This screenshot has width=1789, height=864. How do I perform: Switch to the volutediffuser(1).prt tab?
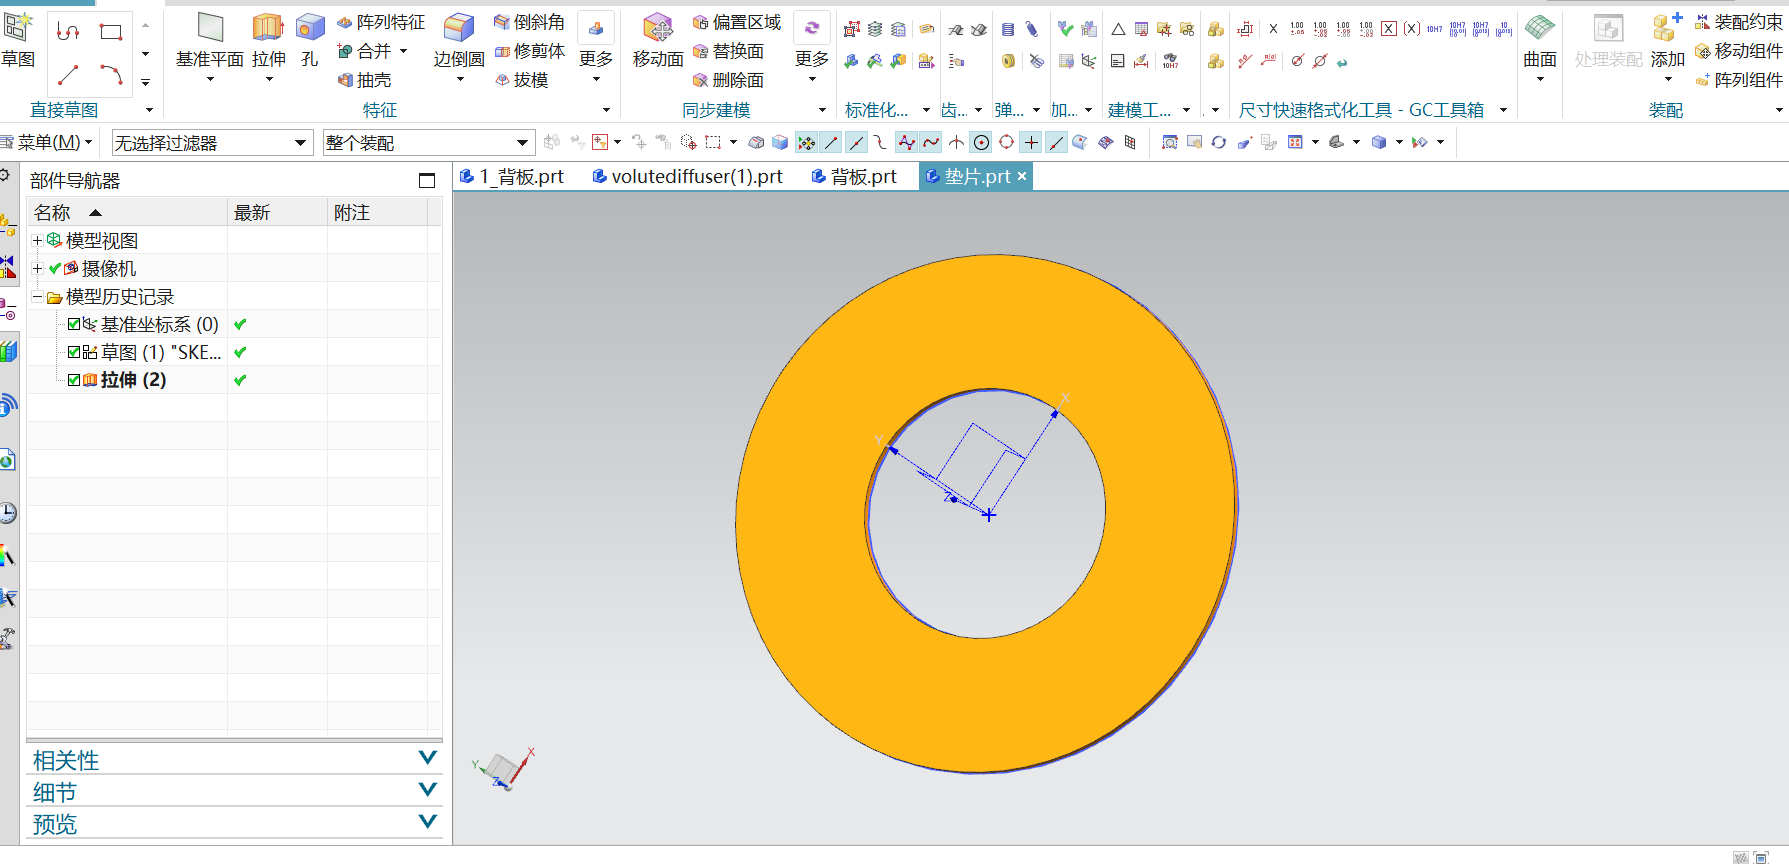688,176
